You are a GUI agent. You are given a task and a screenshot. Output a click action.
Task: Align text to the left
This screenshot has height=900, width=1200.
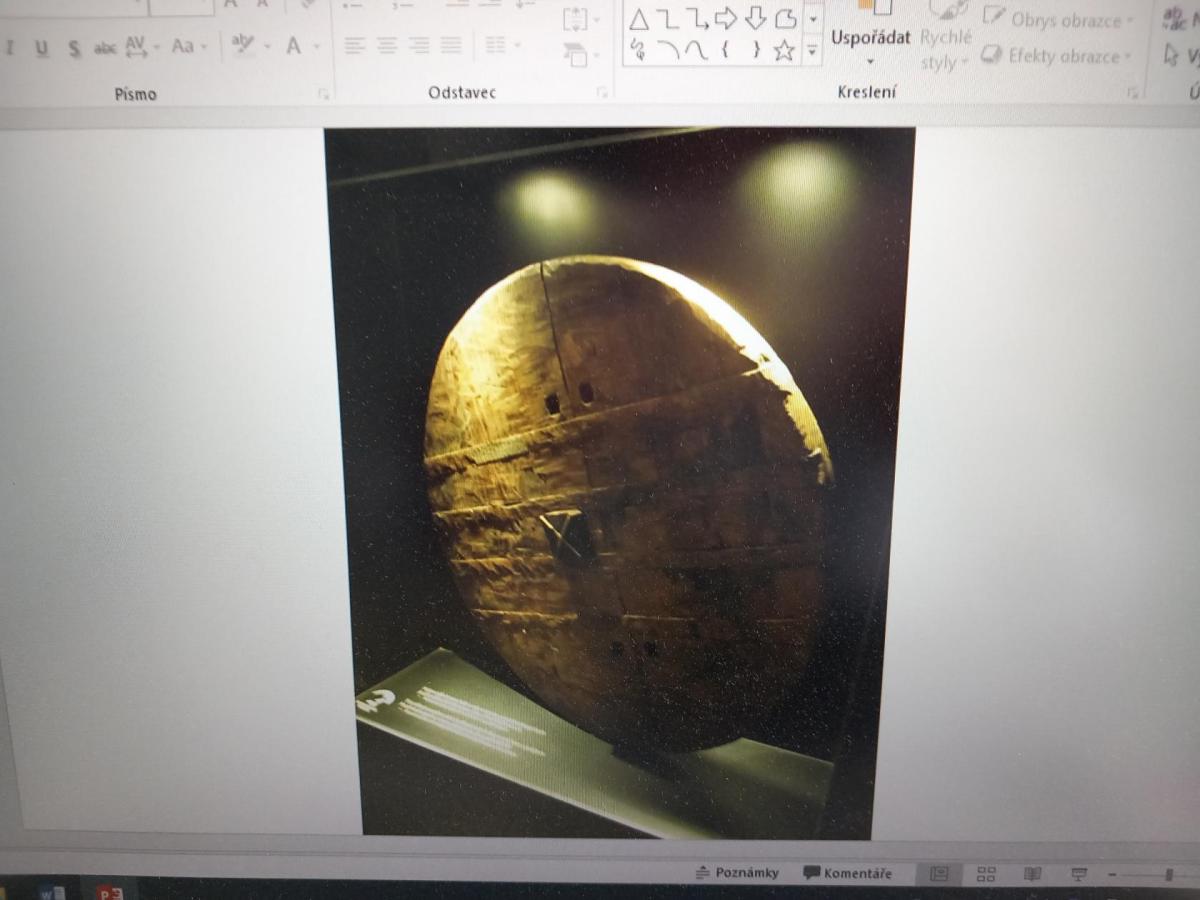(355, 45)
